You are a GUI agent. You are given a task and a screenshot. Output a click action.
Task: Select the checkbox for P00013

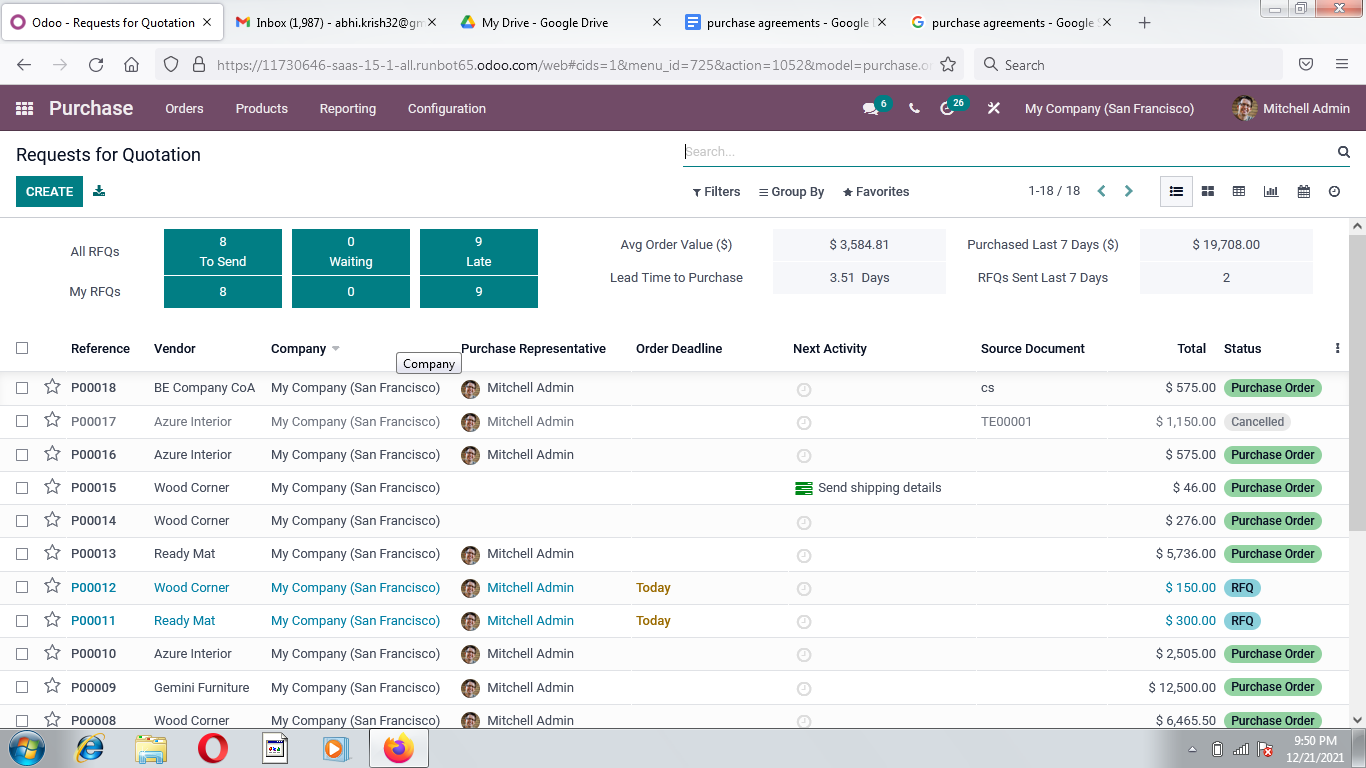coord(22,554)
